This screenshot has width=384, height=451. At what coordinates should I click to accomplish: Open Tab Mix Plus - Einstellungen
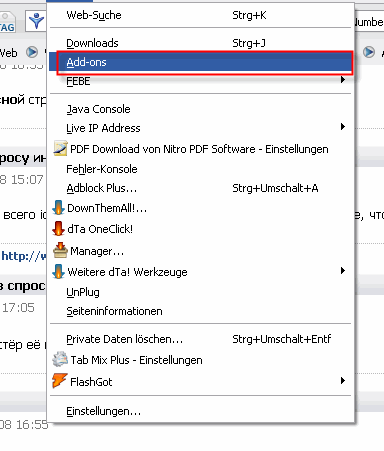click(200, 360)
